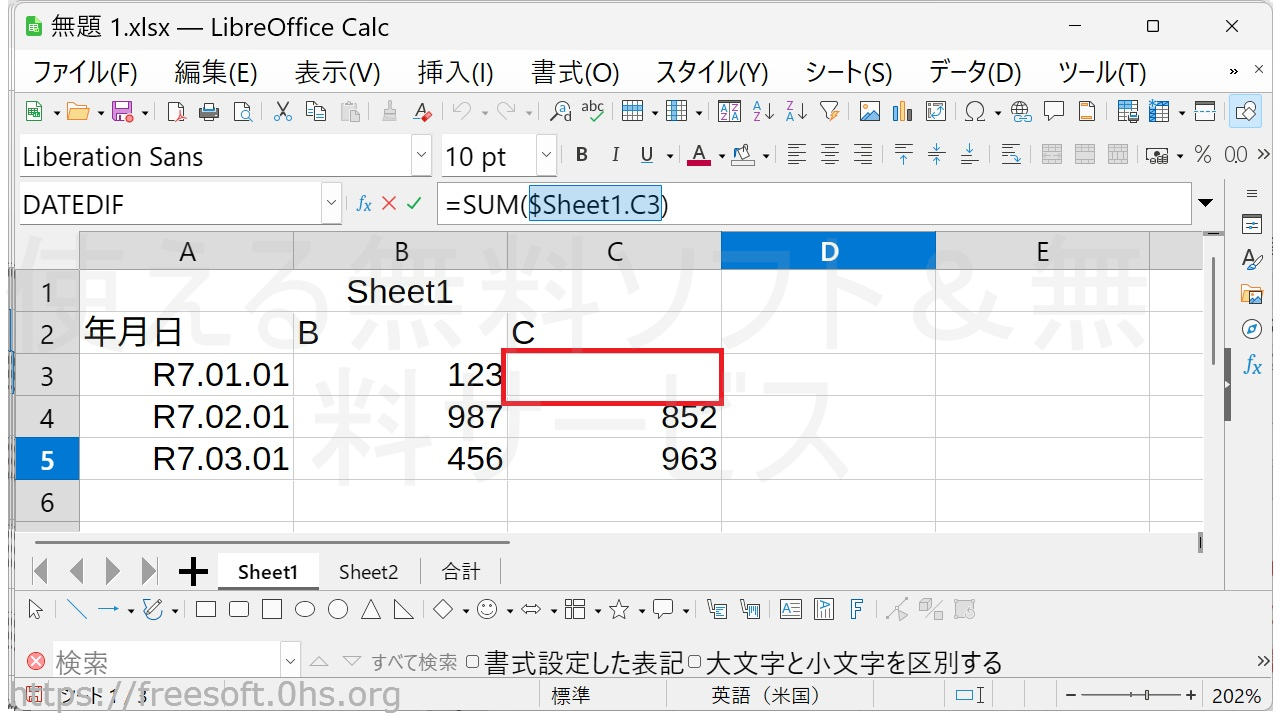
Task: Expand the 10 pt font size dropdown
Action: [546, 156]
